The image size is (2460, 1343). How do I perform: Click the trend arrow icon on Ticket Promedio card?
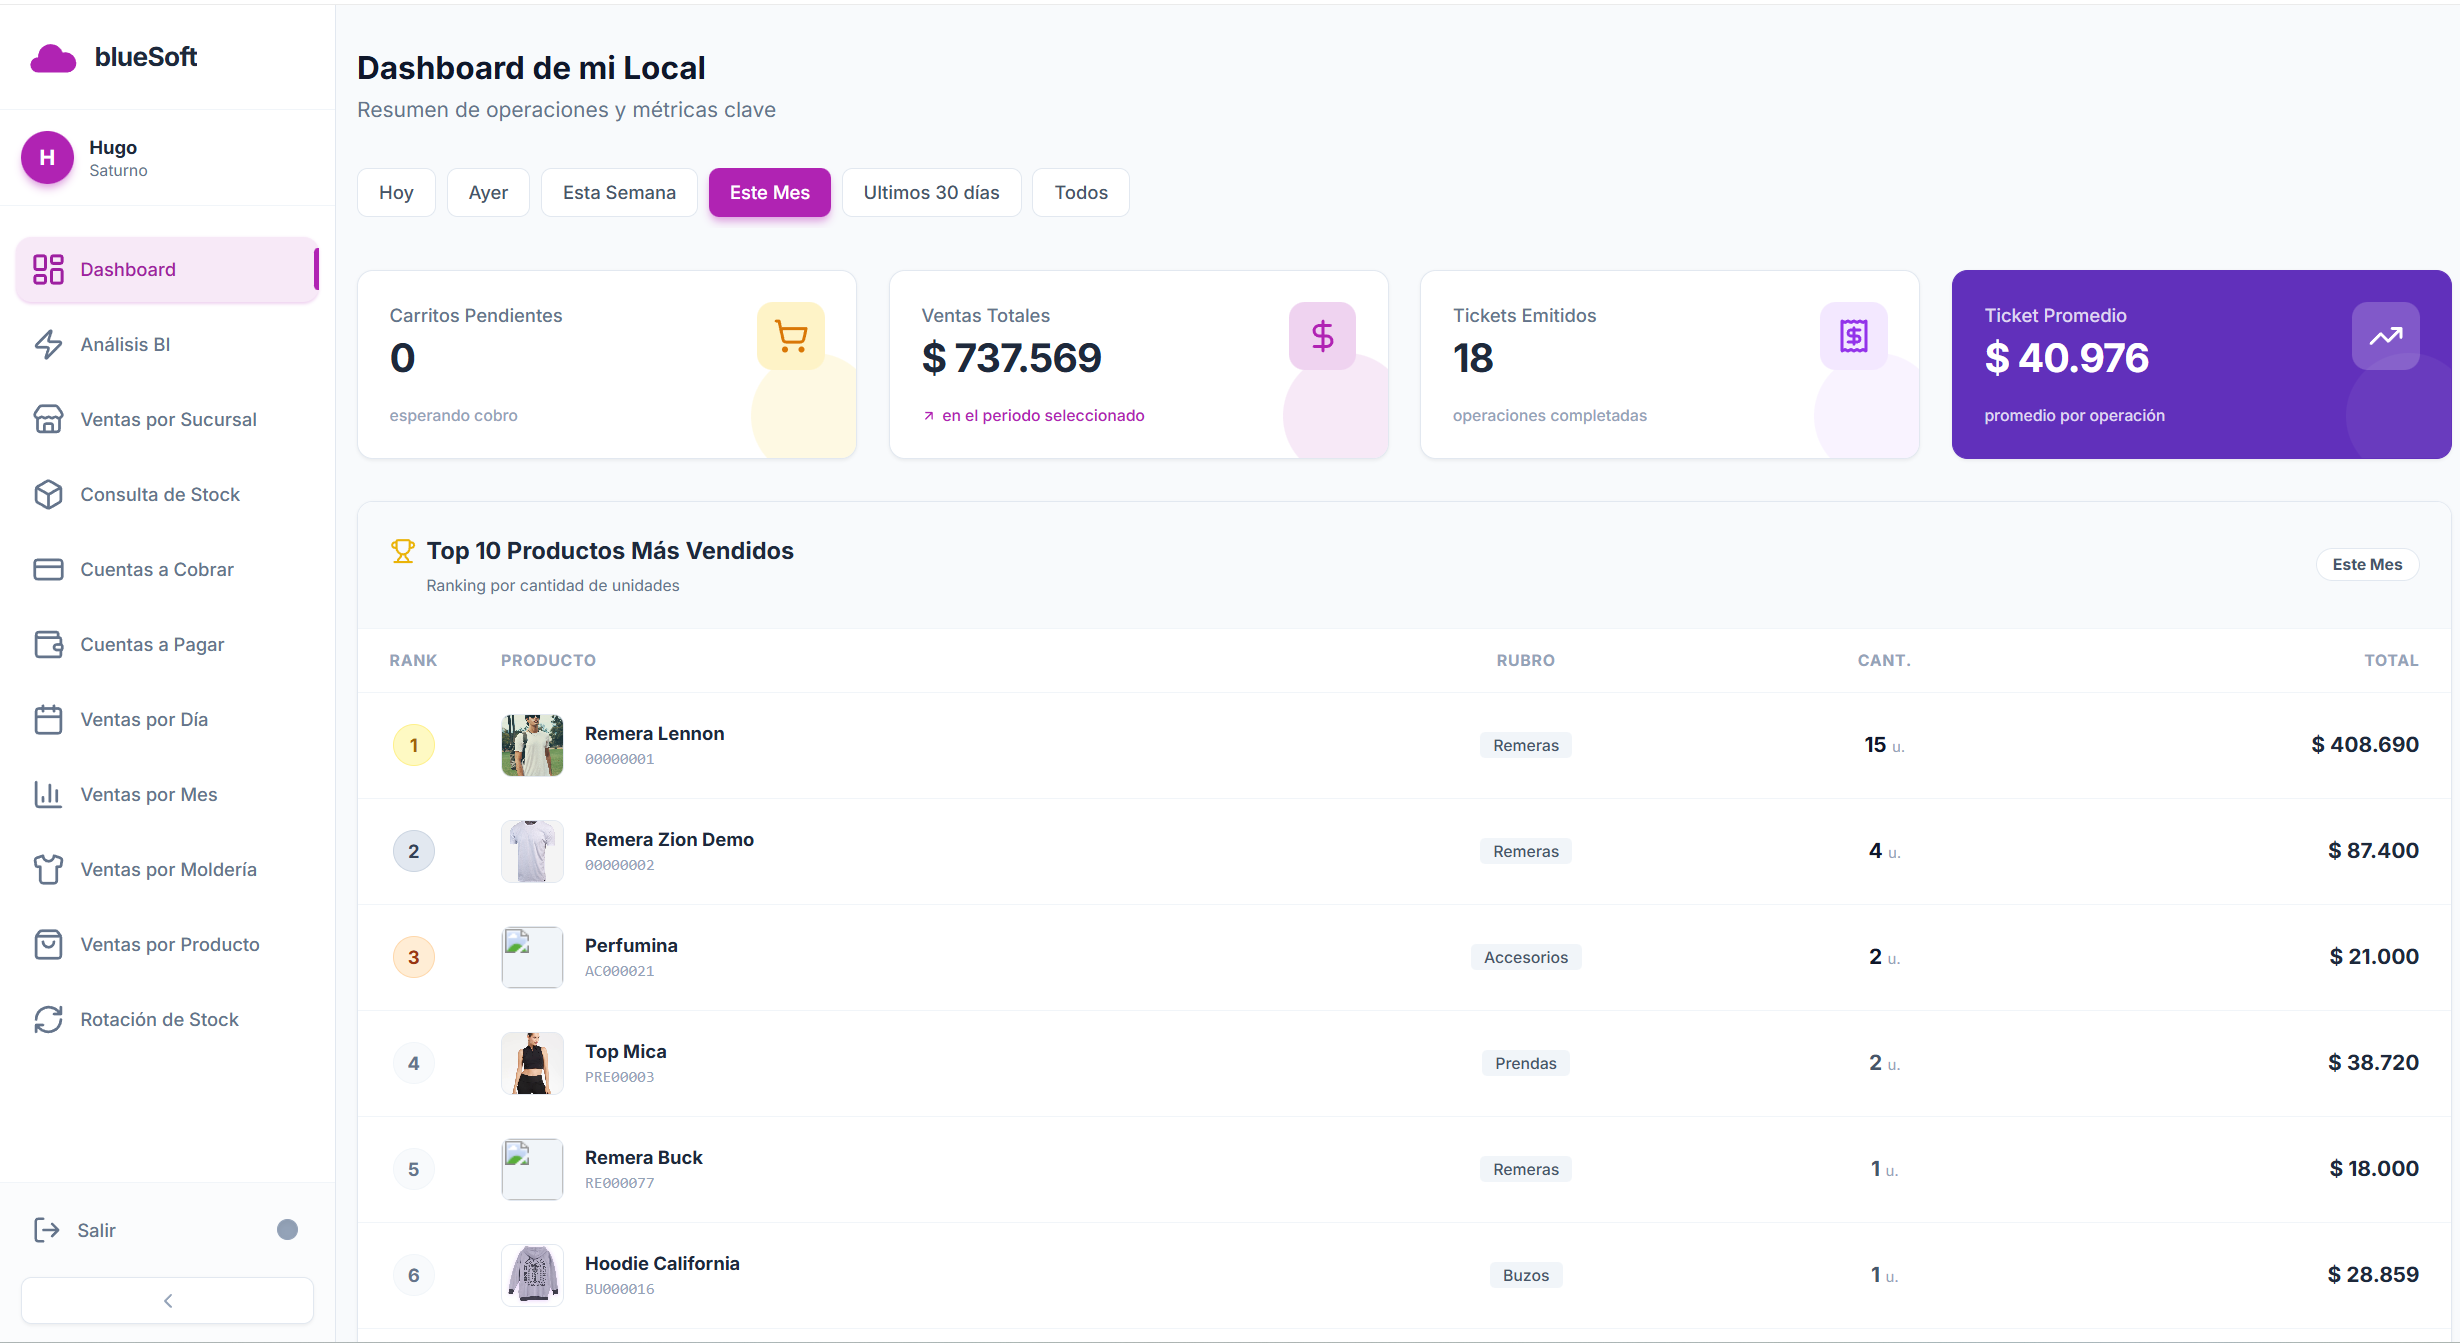(x=2386, y=336)
